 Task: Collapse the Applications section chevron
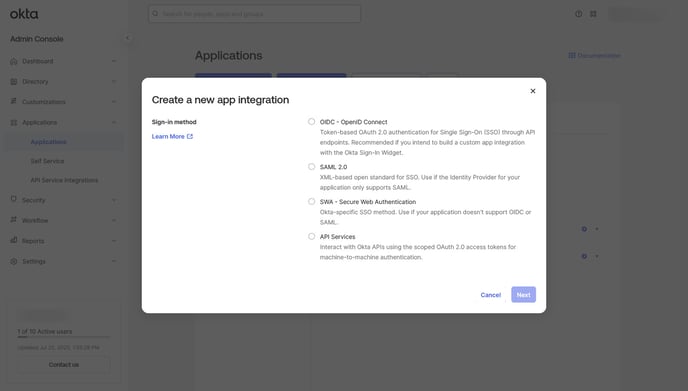coord(114,122)
